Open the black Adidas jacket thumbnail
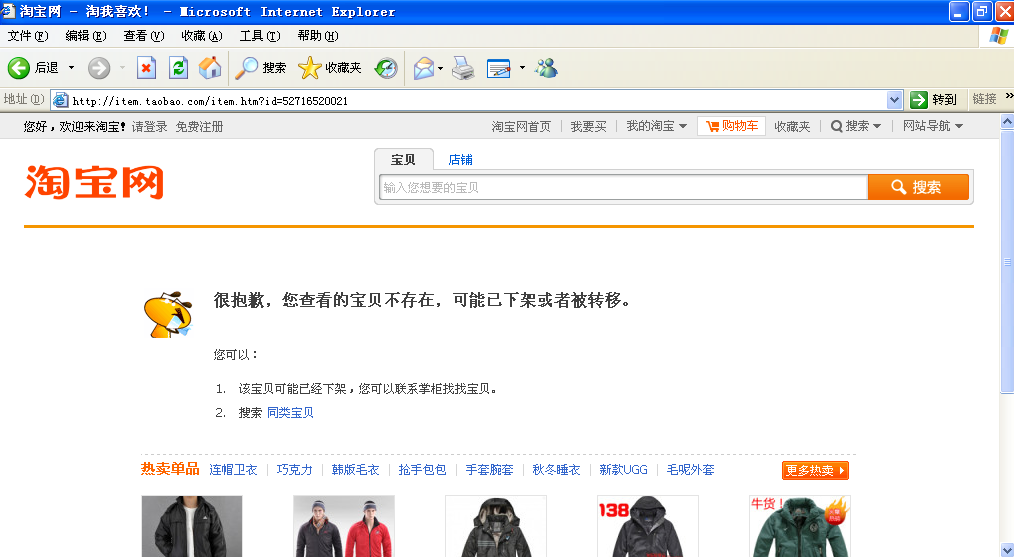The width and height of the screenshot is (1014, 557). pos(192,527)
